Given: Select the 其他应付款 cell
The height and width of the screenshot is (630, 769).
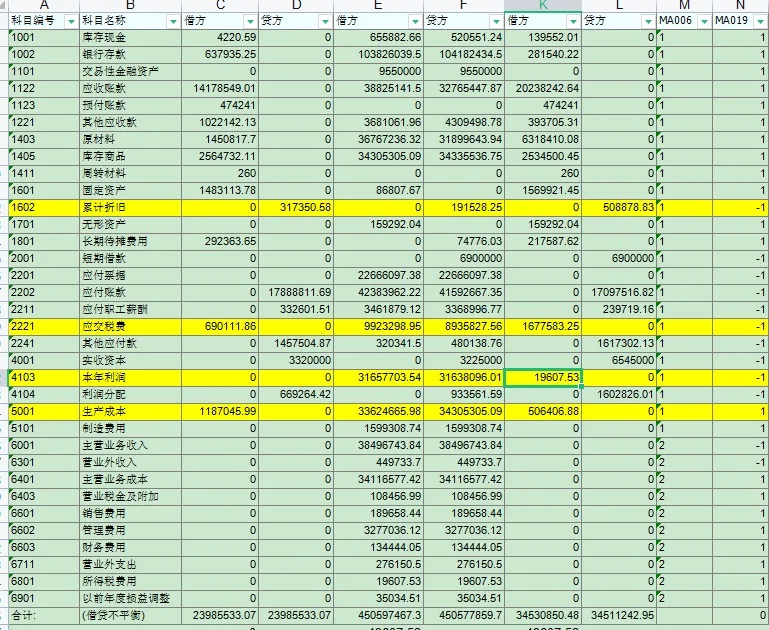Looking at the screenshot, I should [130, 343].
